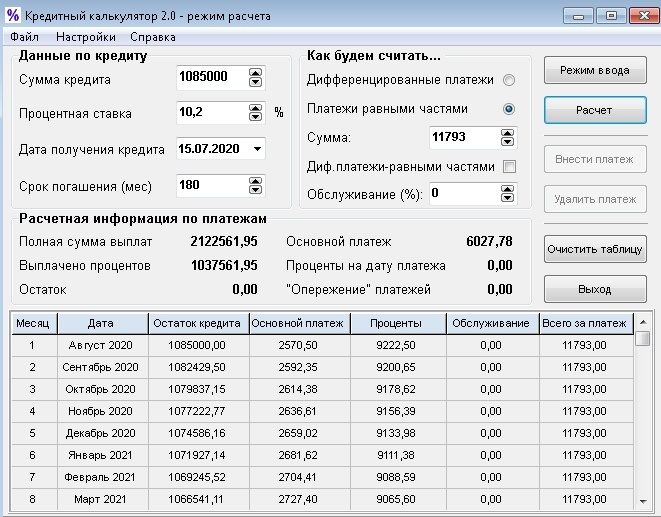Increase Срок погашения with up arrow

pyautogui.click(x=255, y=181)
